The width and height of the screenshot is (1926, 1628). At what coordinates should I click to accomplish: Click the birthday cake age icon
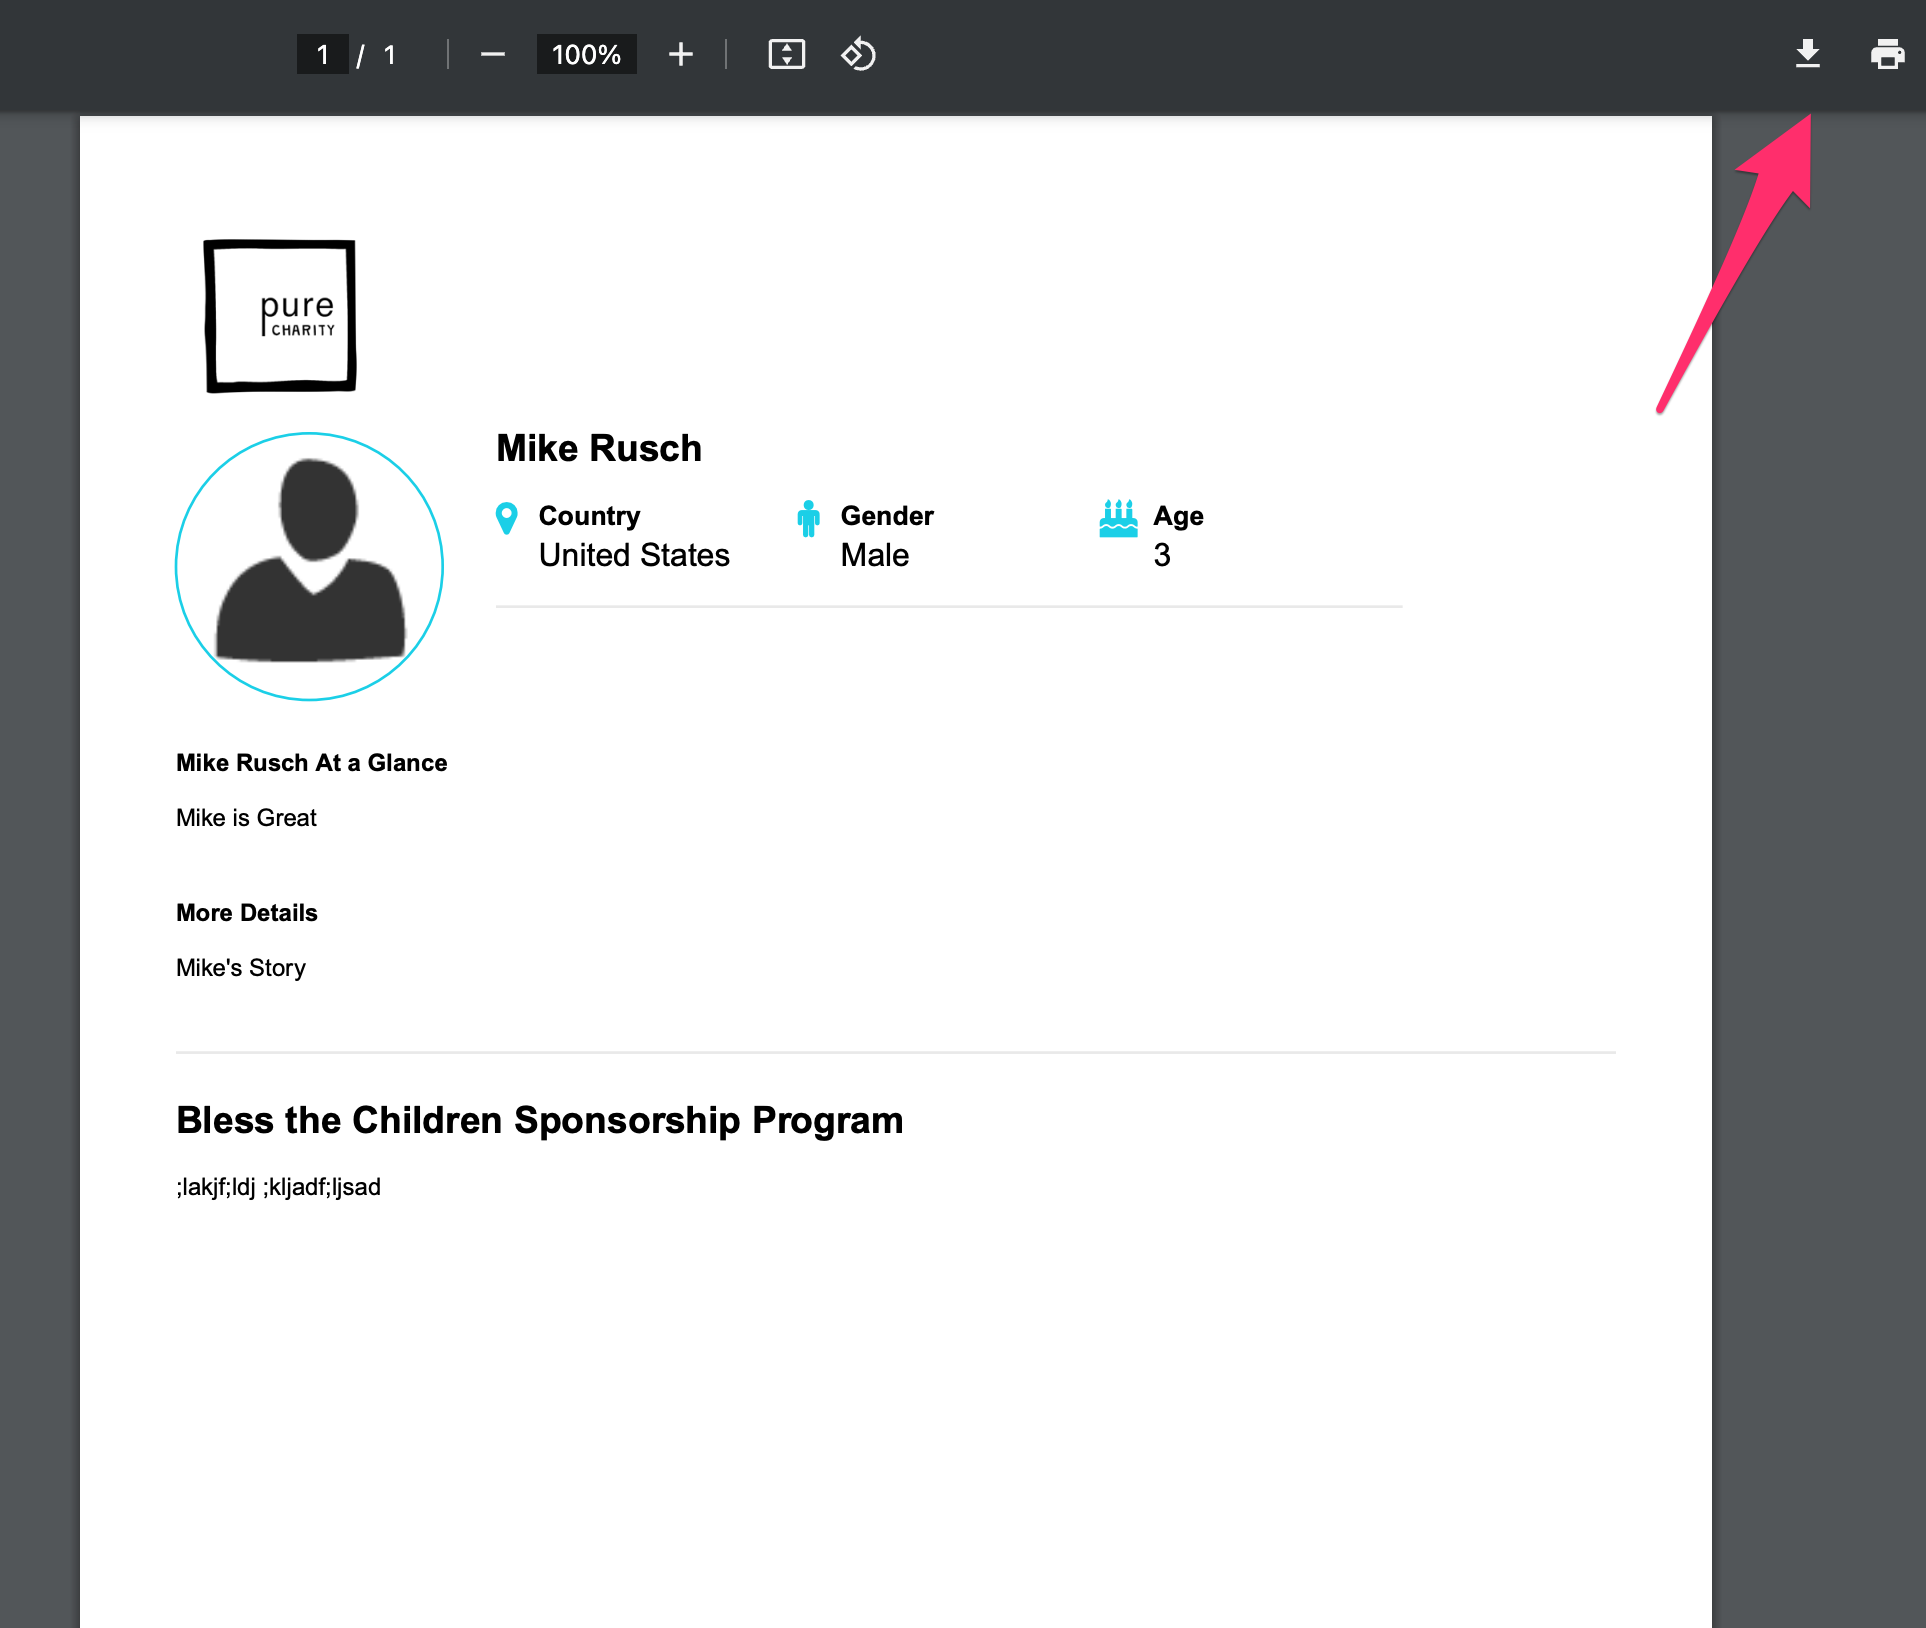[x=1118, y=519]
